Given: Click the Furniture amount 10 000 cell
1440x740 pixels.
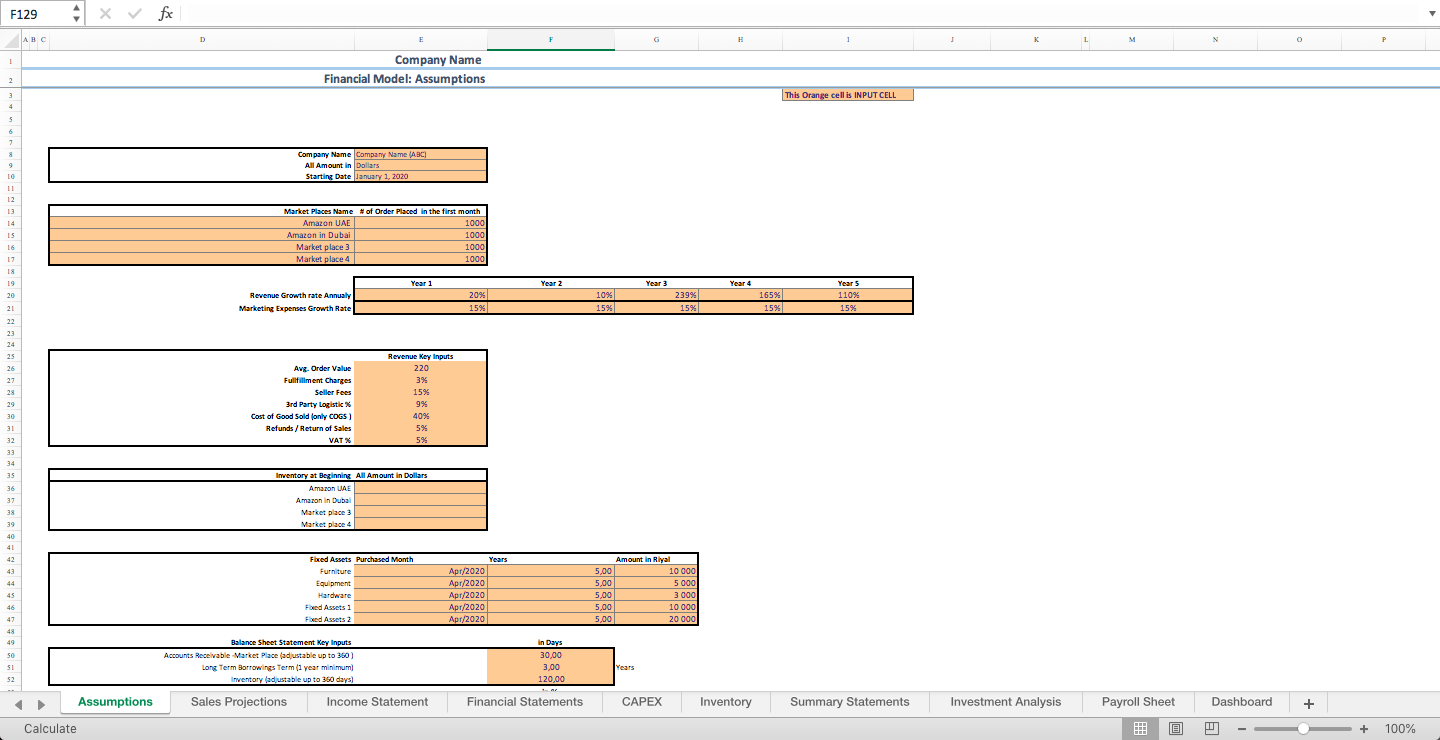Looking at the screenshot, I should point(656,571).
